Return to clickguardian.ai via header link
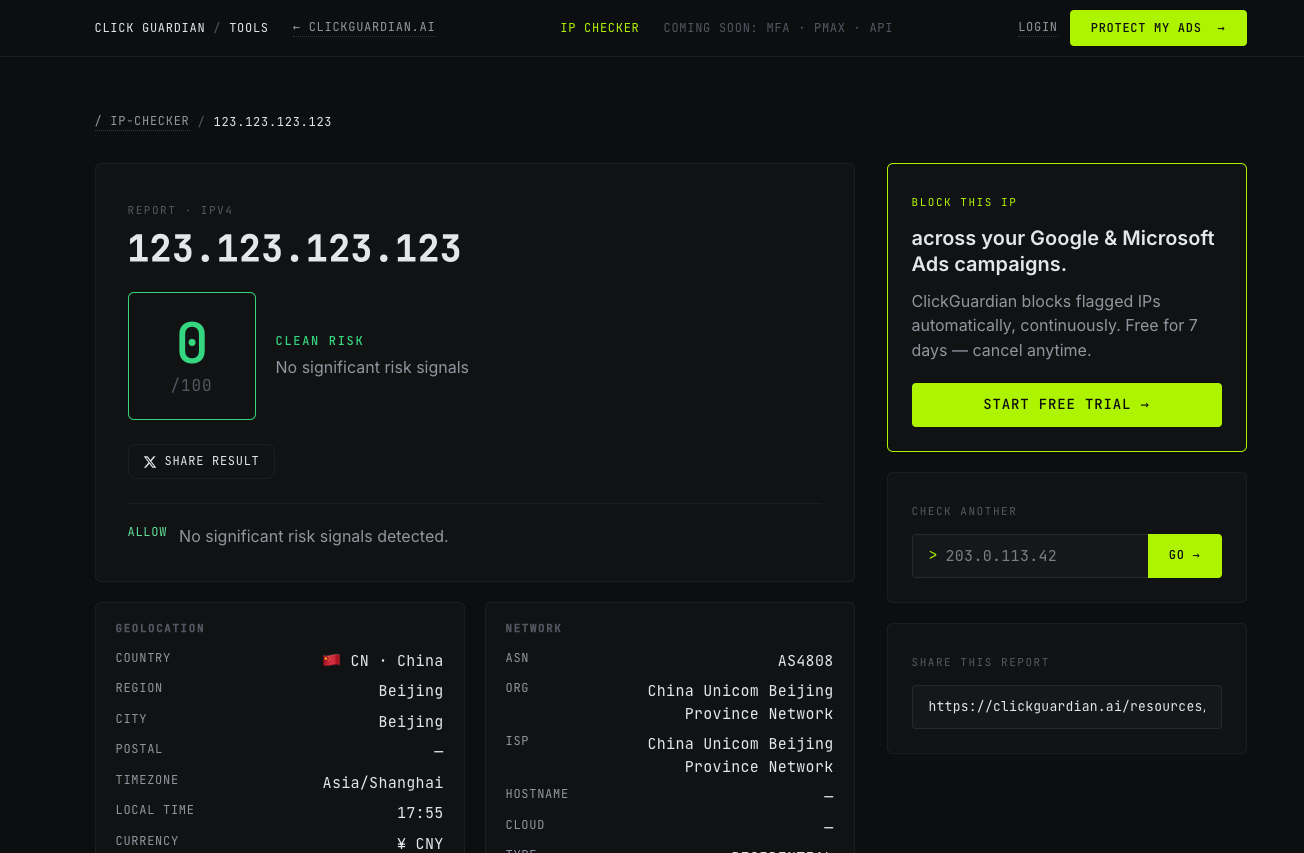 (x=364, y=28)
